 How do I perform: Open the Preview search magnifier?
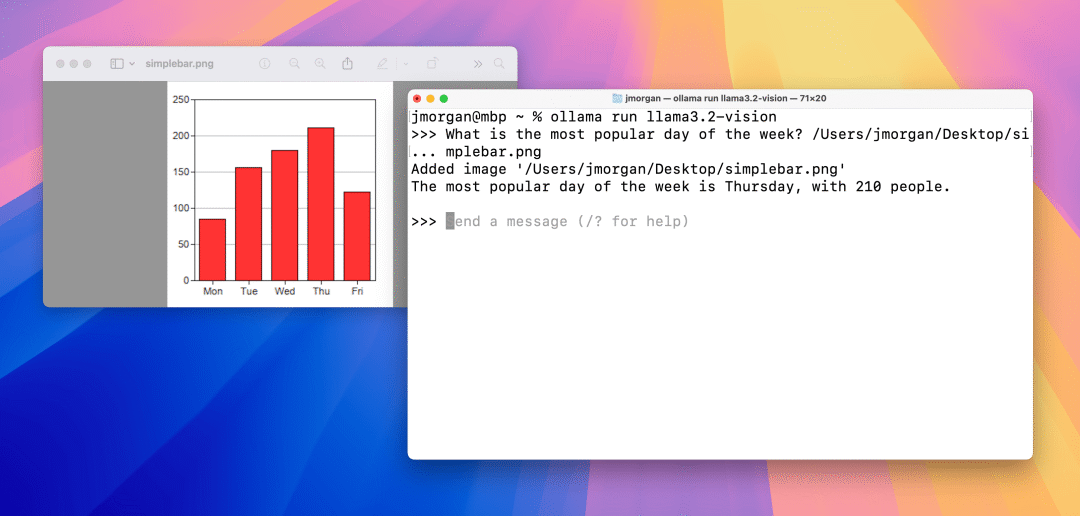(x=499, y=63)
